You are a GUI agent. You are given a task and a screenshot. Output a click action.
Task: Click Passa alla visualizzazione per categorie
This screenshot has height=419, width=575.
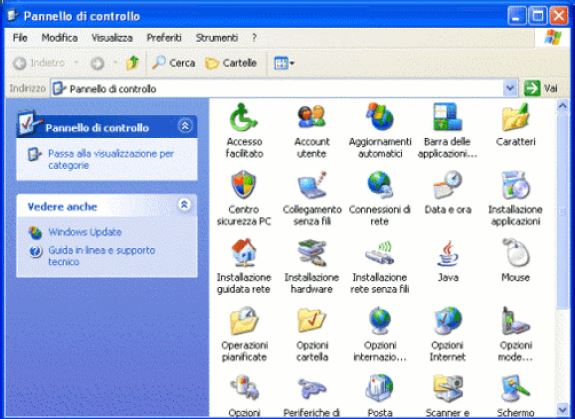point(111,159)
